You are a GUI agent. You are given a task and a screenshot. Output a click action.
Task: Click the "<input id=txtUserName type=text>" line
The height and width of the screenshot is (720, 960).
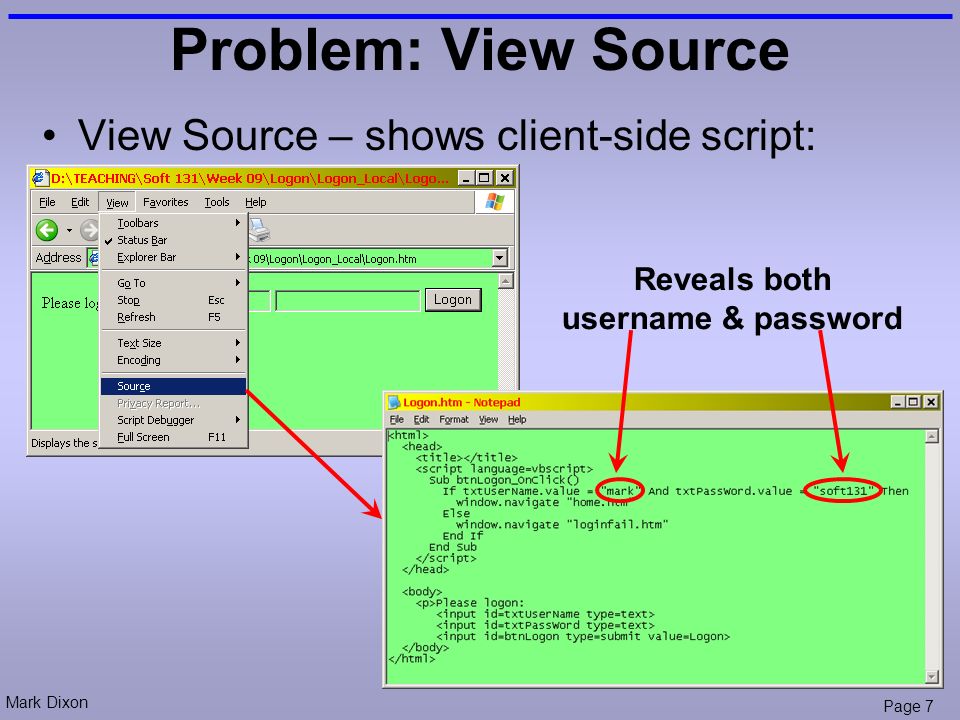click(545, 614)
